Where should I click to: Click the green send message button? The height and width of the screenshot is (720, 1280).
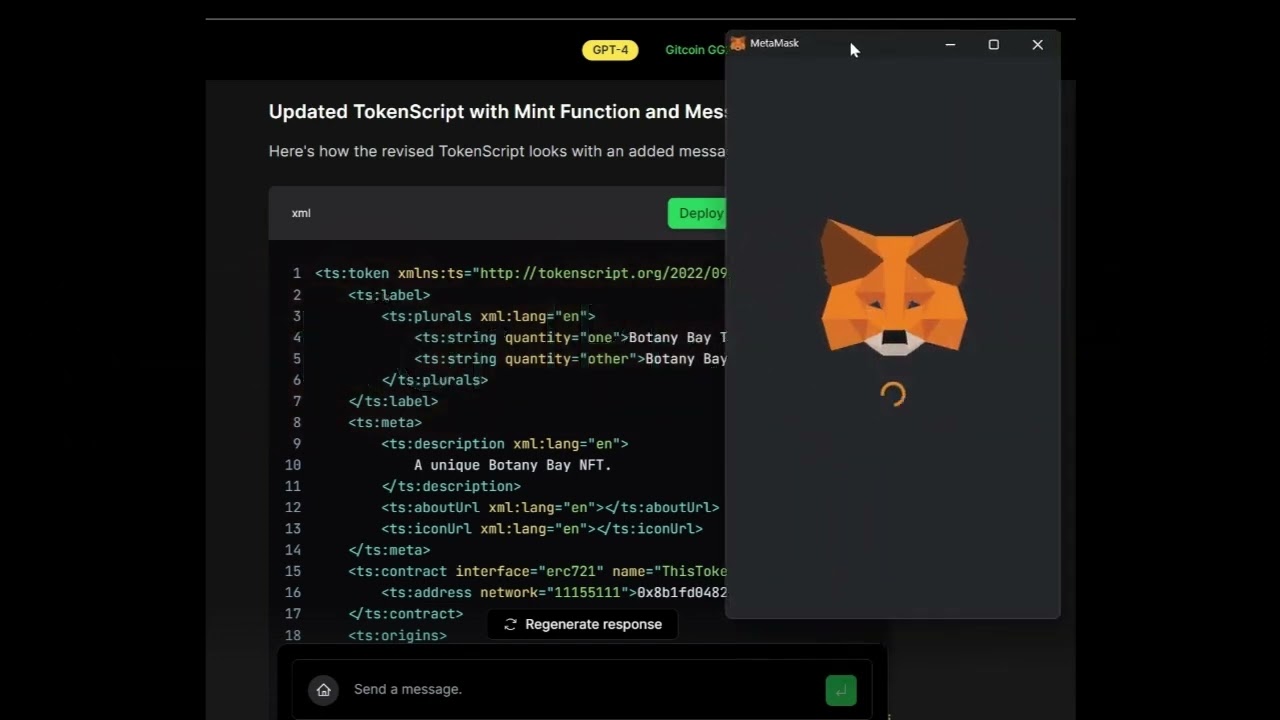click(x=841, y=690)
